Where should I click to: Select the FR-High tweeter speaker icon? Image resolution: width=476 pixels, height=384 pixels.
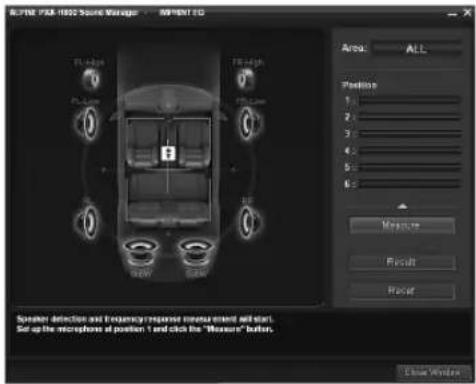246,79
